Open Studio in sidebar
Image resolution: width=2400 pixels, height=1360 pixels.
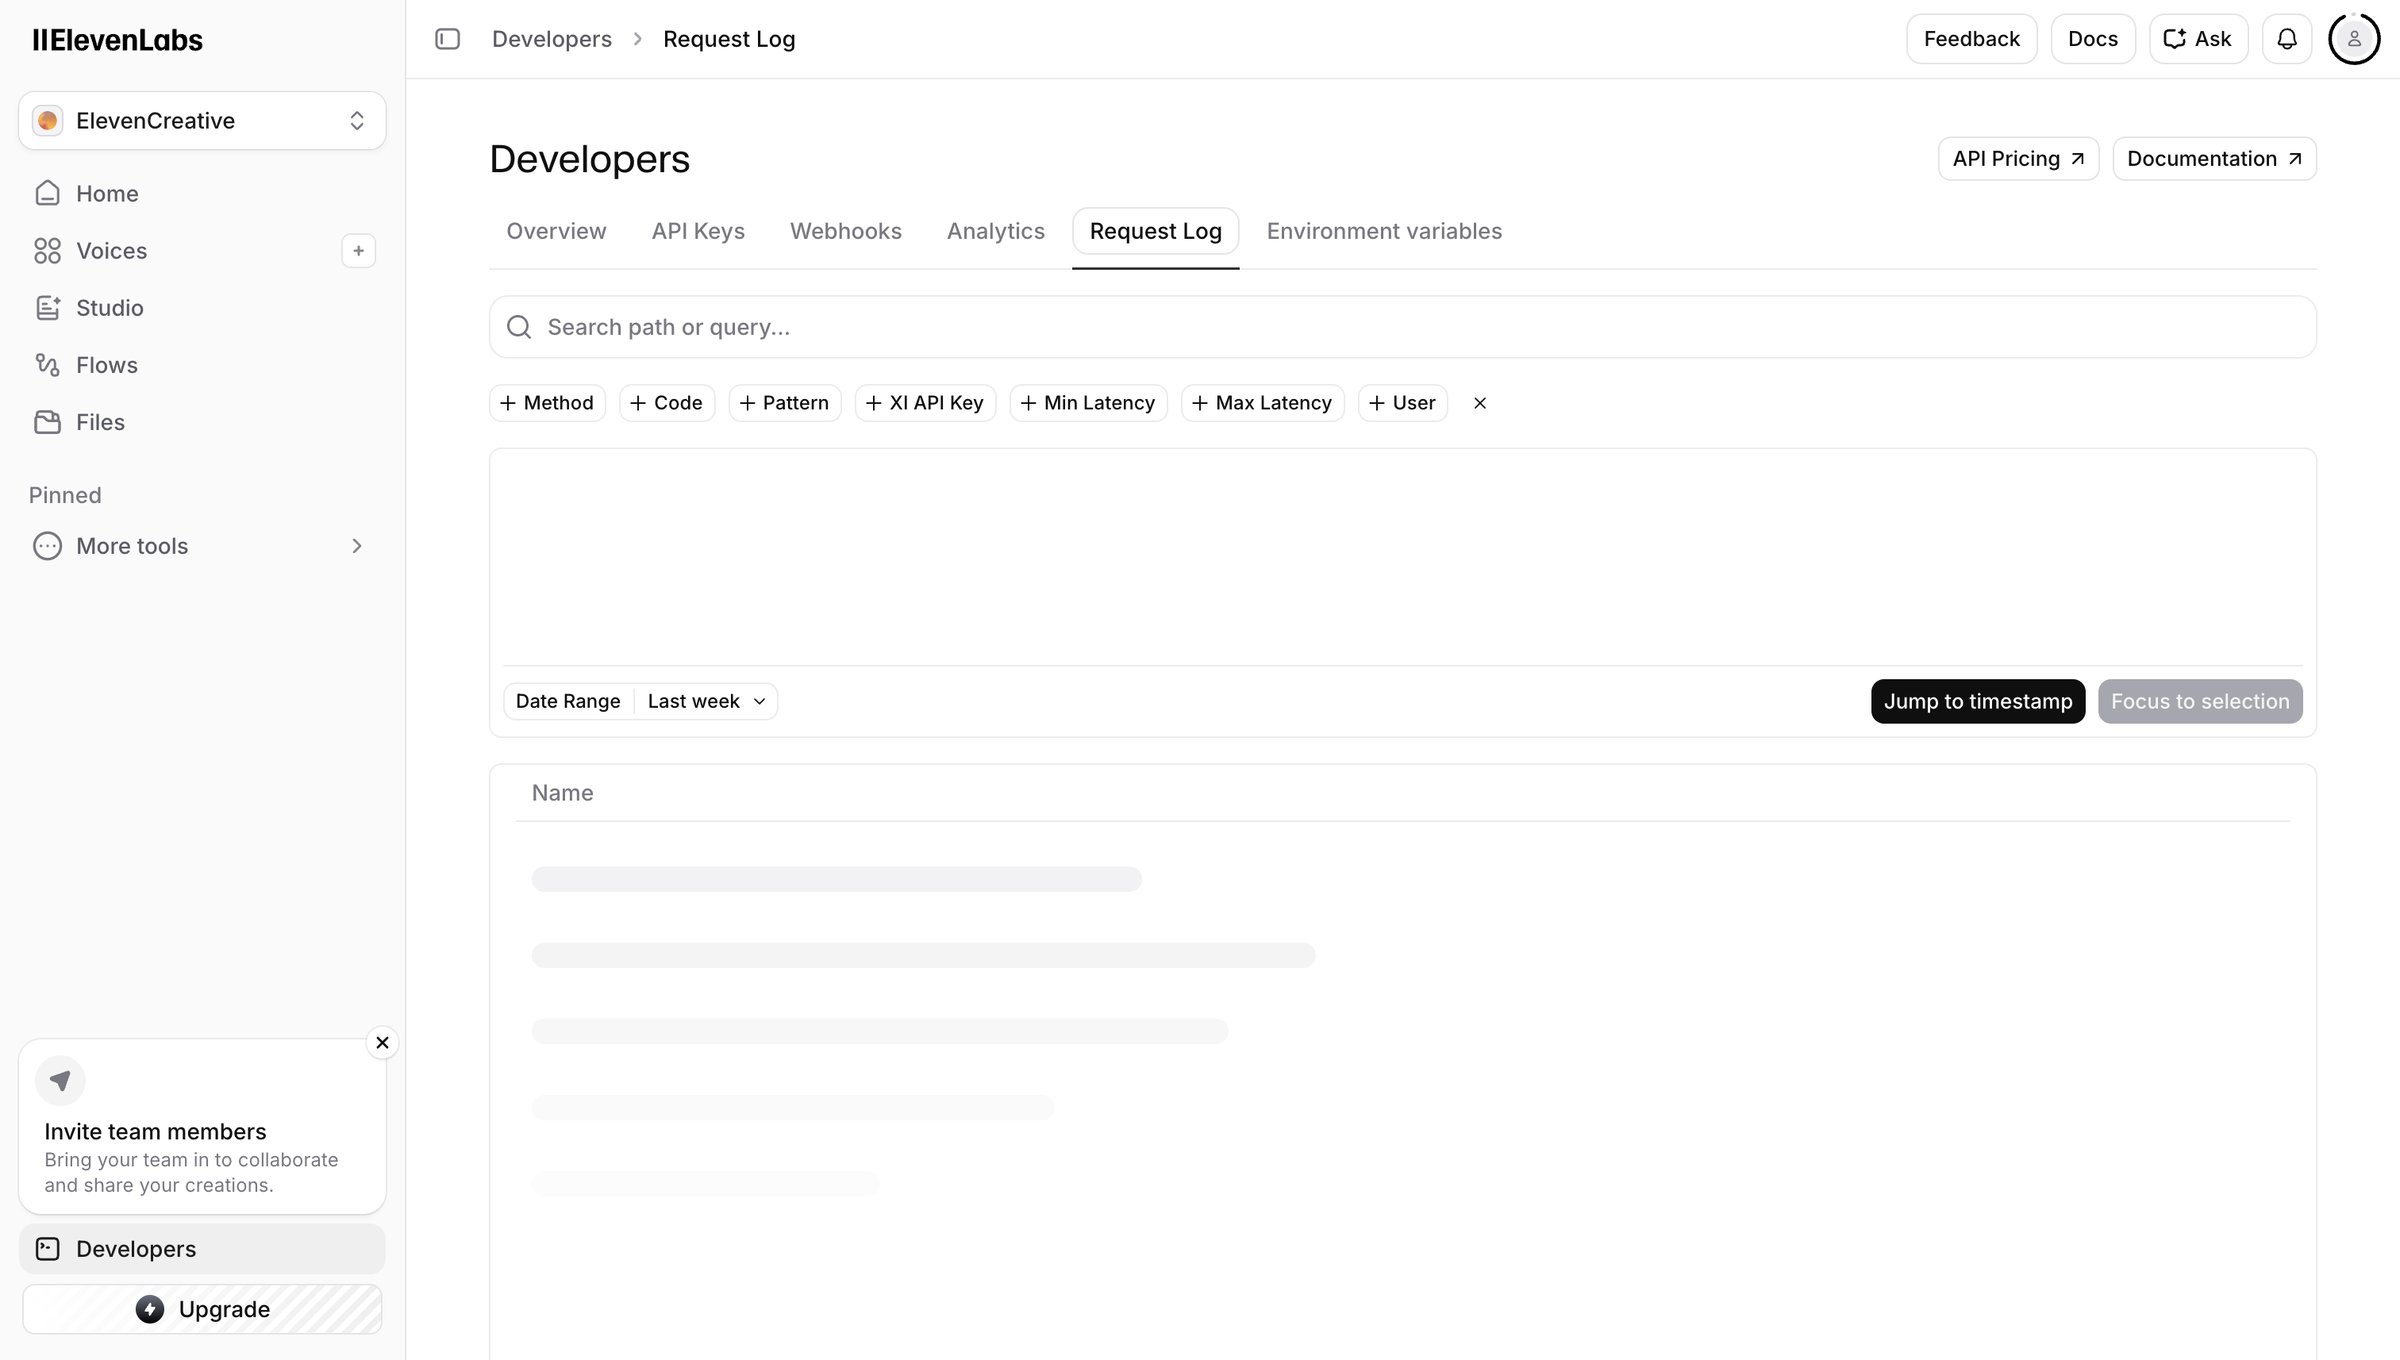[x=200, y=308]
